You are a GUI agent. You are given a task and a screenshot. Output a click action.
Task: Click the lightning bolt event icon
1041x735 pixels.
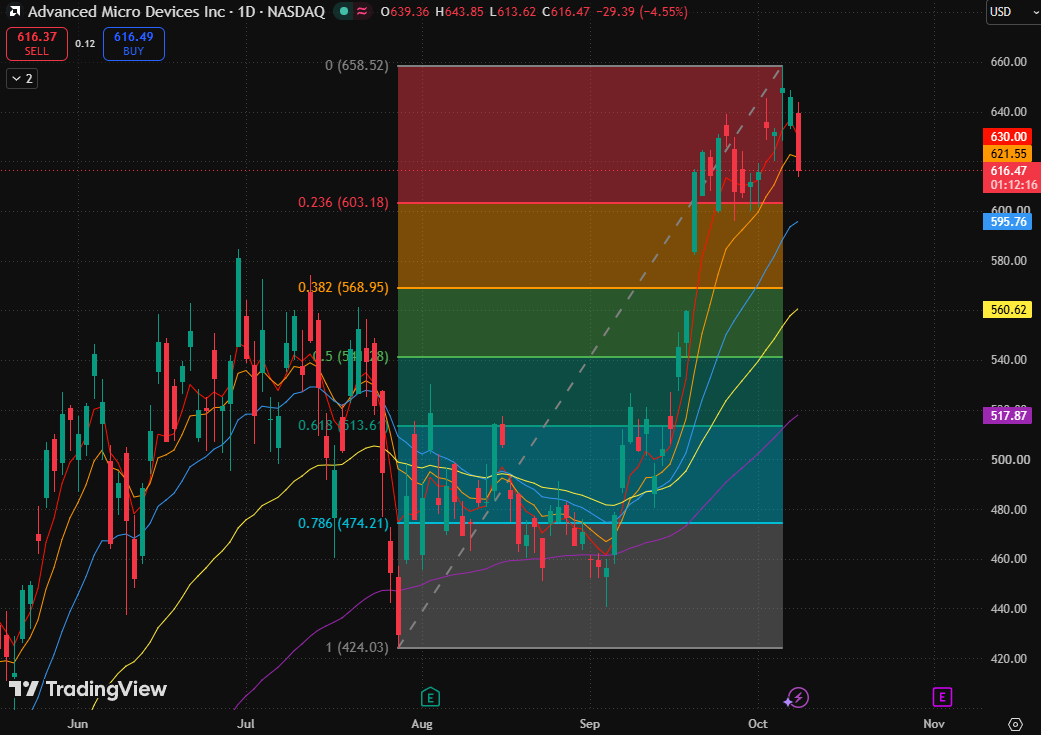797,697
